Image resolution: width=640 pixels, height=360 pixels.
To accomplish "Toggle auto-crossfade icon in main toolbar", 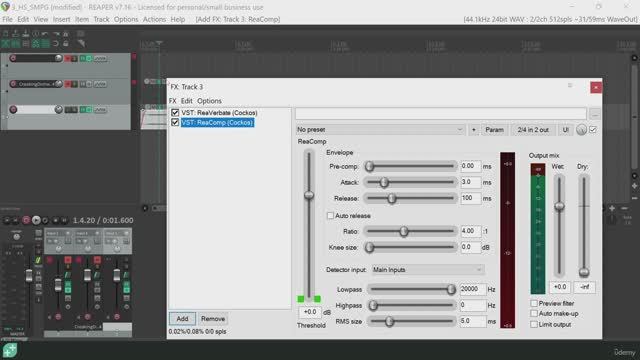I will 5,43.
